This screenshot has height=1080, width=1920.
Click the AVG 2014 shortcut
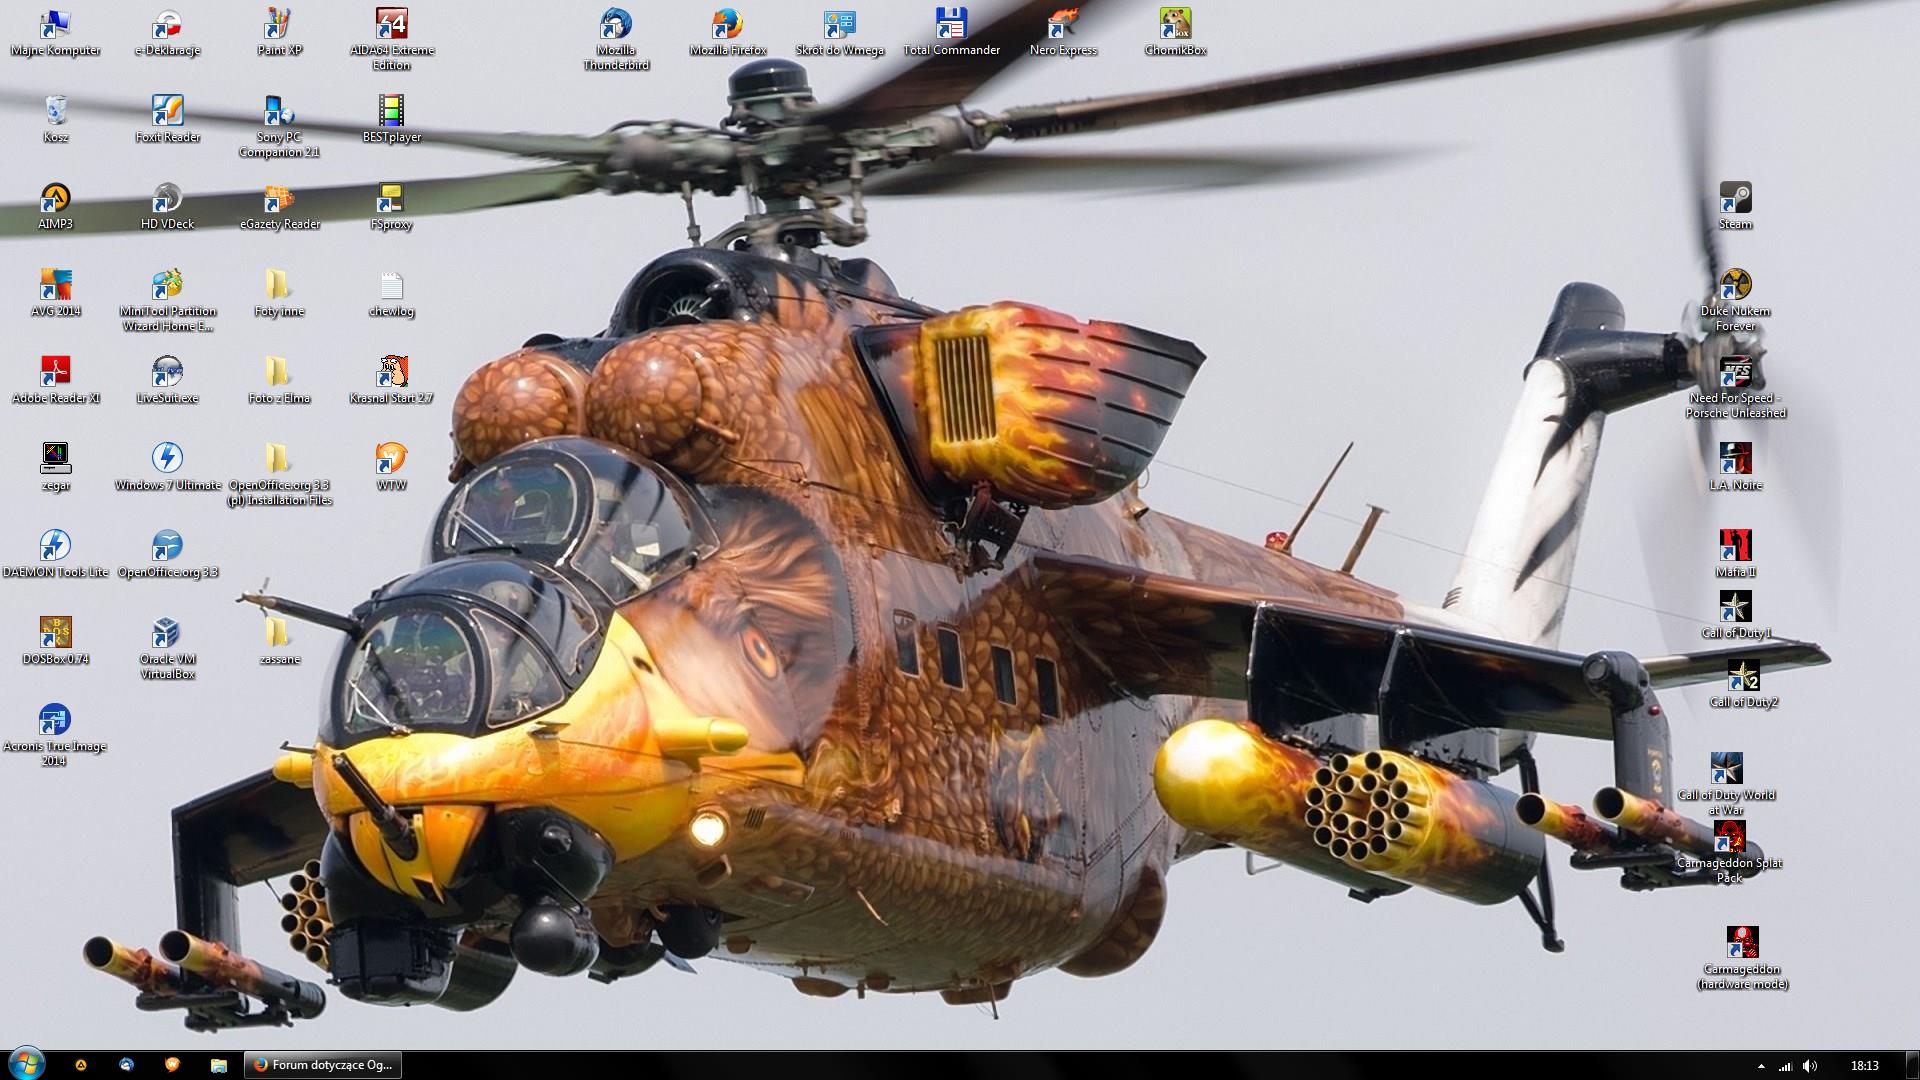coord(55,286)
